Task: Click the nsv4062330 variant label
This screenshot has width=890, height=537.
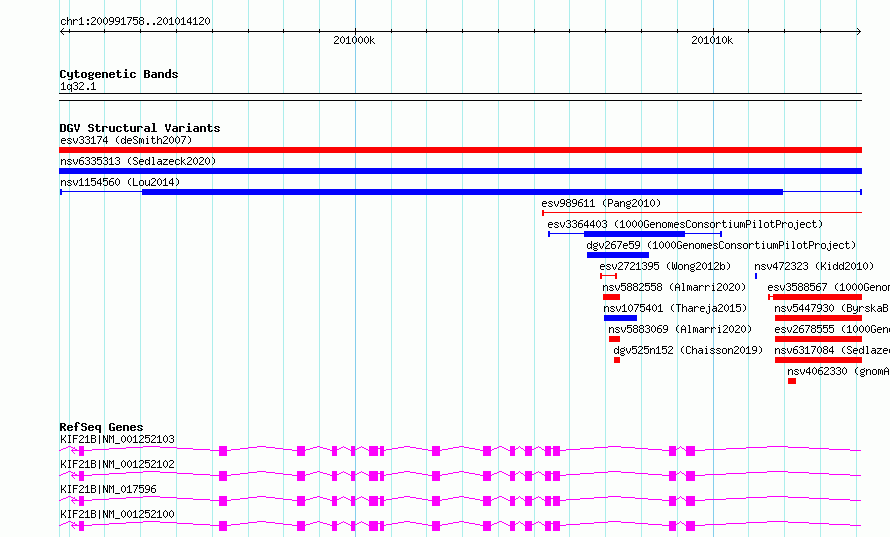Action: 838,371
